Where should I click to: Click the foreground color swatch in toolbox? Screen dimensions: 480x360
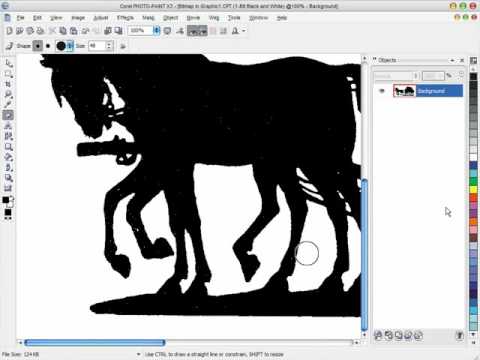[x=6, y=200]
